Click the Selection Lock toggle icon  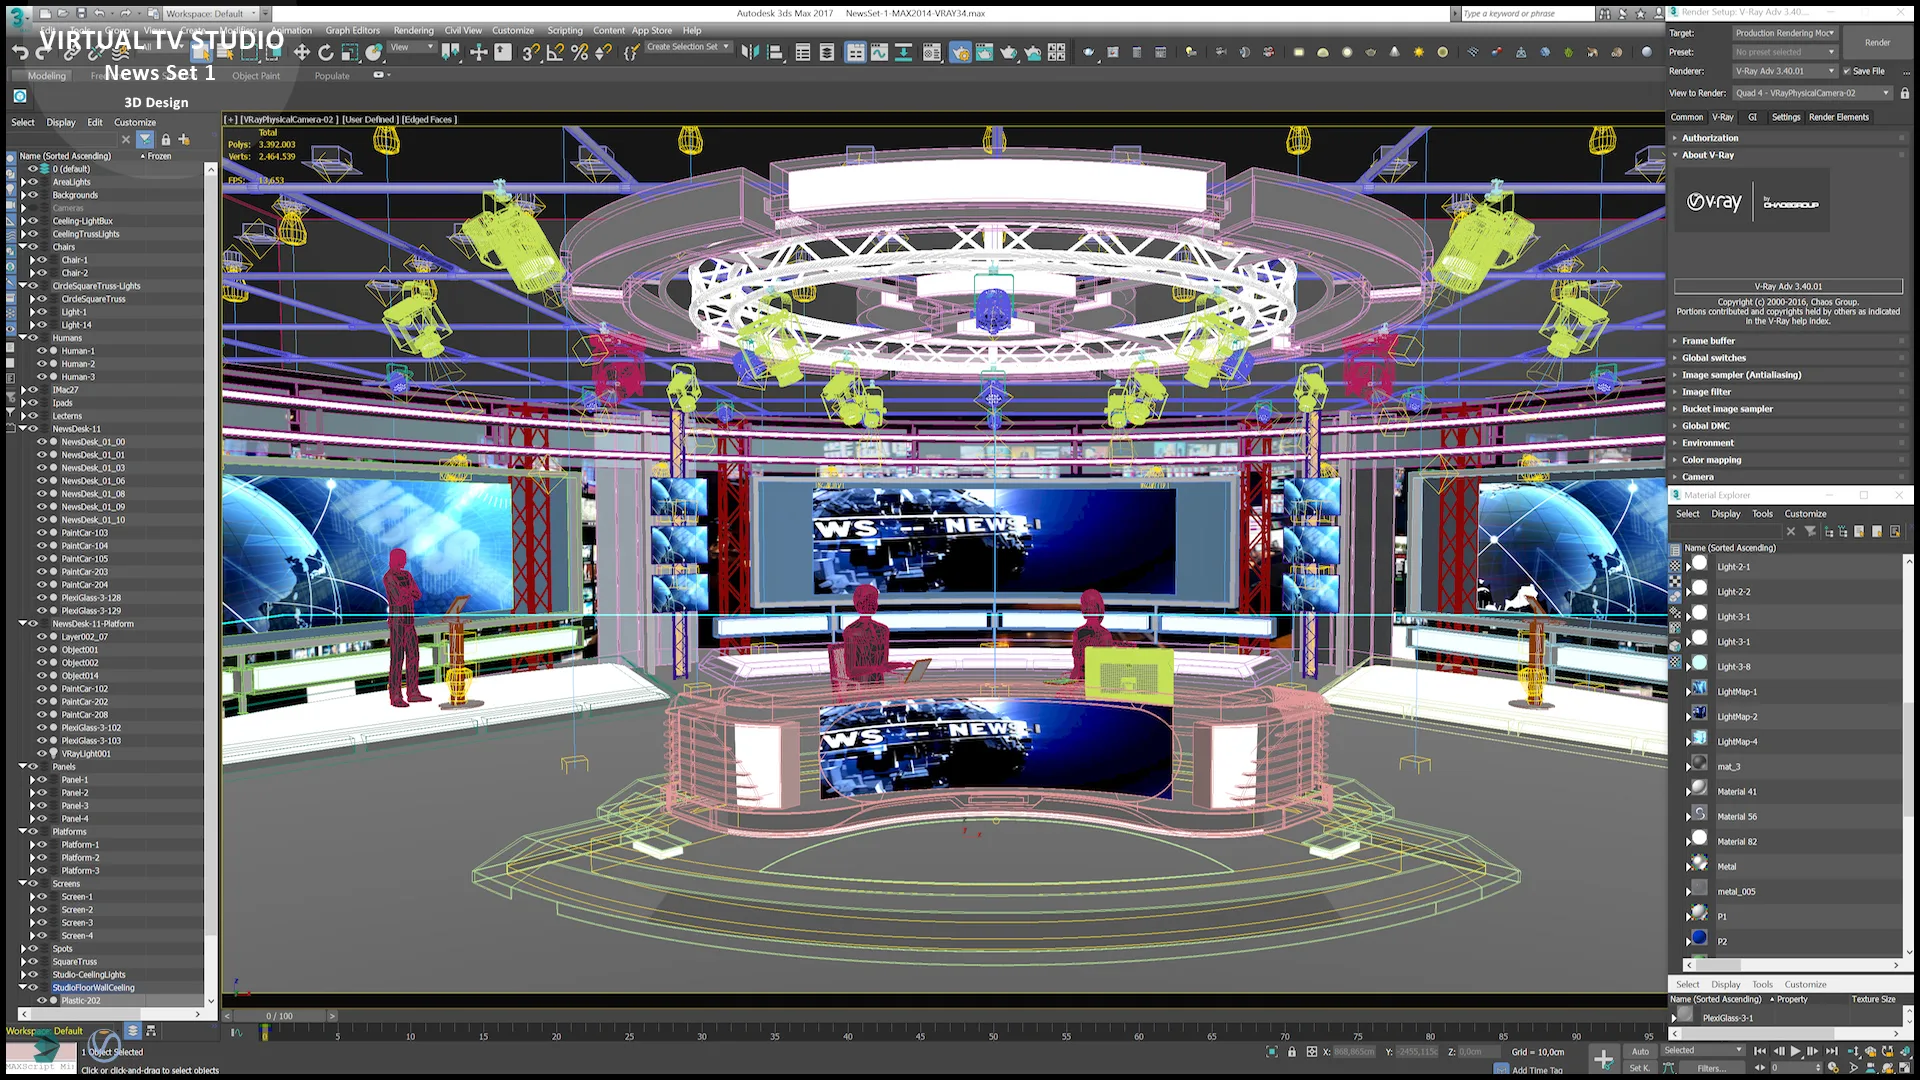[x=1292, y=1052]
